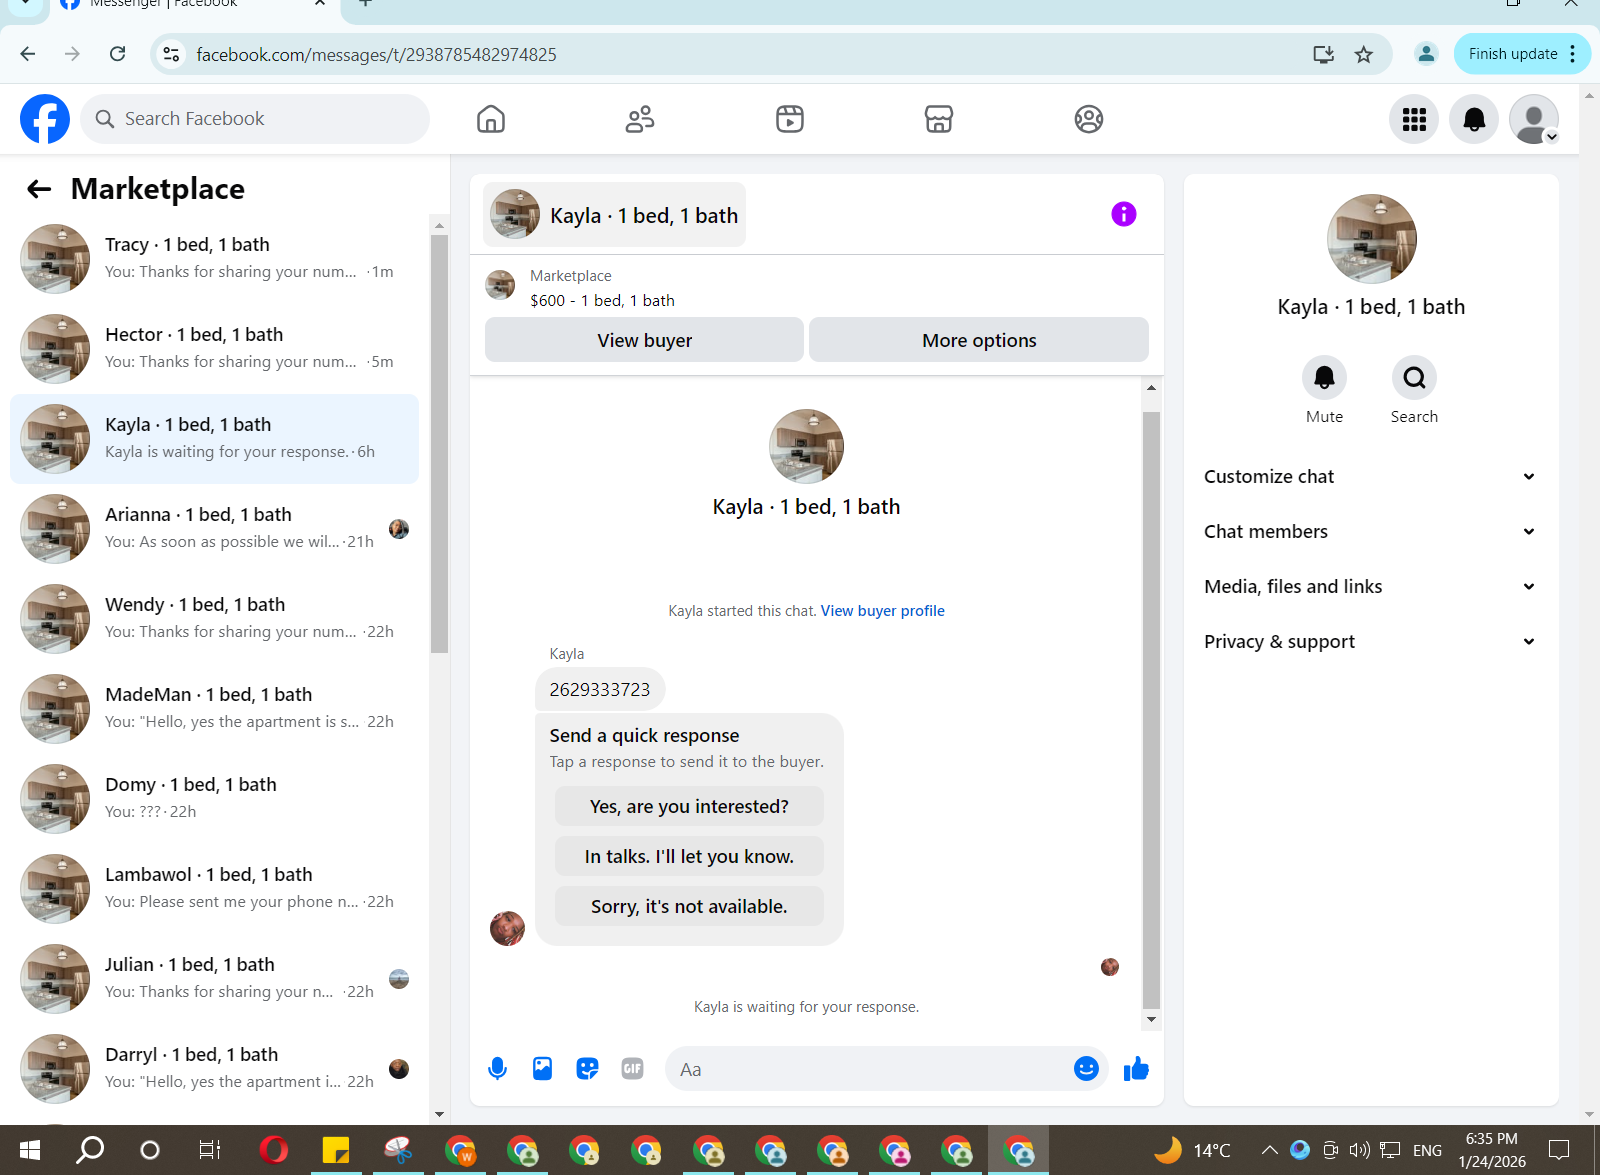The image size is (1600, 1175).
Task: Click the chat messages scrollbar
Action: (1151, 709)
